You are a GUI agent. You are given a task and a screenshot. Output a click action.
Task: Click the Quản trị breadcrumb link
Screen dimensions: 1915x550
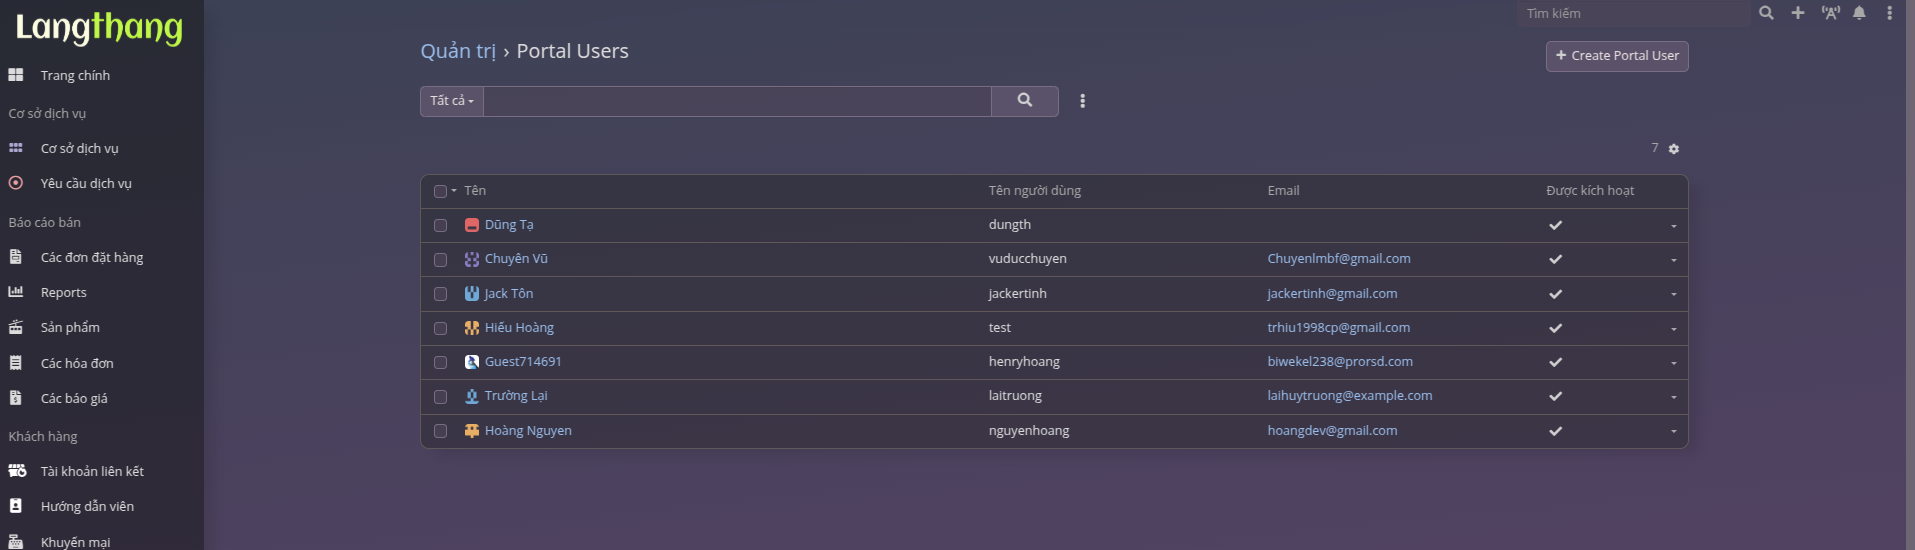tap(457, 51)
